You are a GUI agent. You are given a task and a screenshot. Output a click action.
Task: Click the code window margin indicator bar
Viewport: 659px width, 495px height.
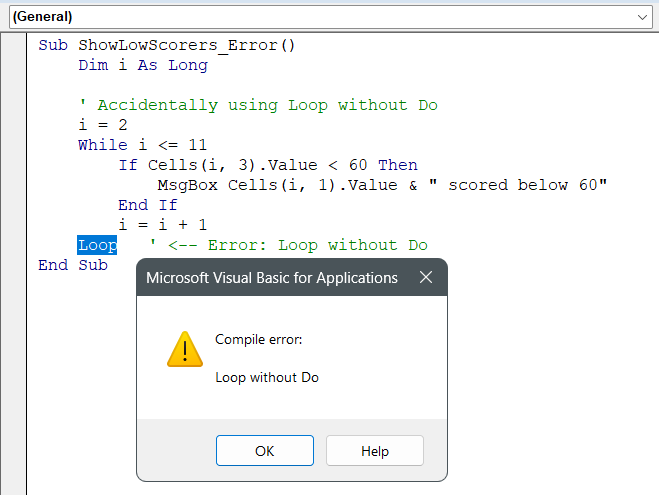click(13, 264)
